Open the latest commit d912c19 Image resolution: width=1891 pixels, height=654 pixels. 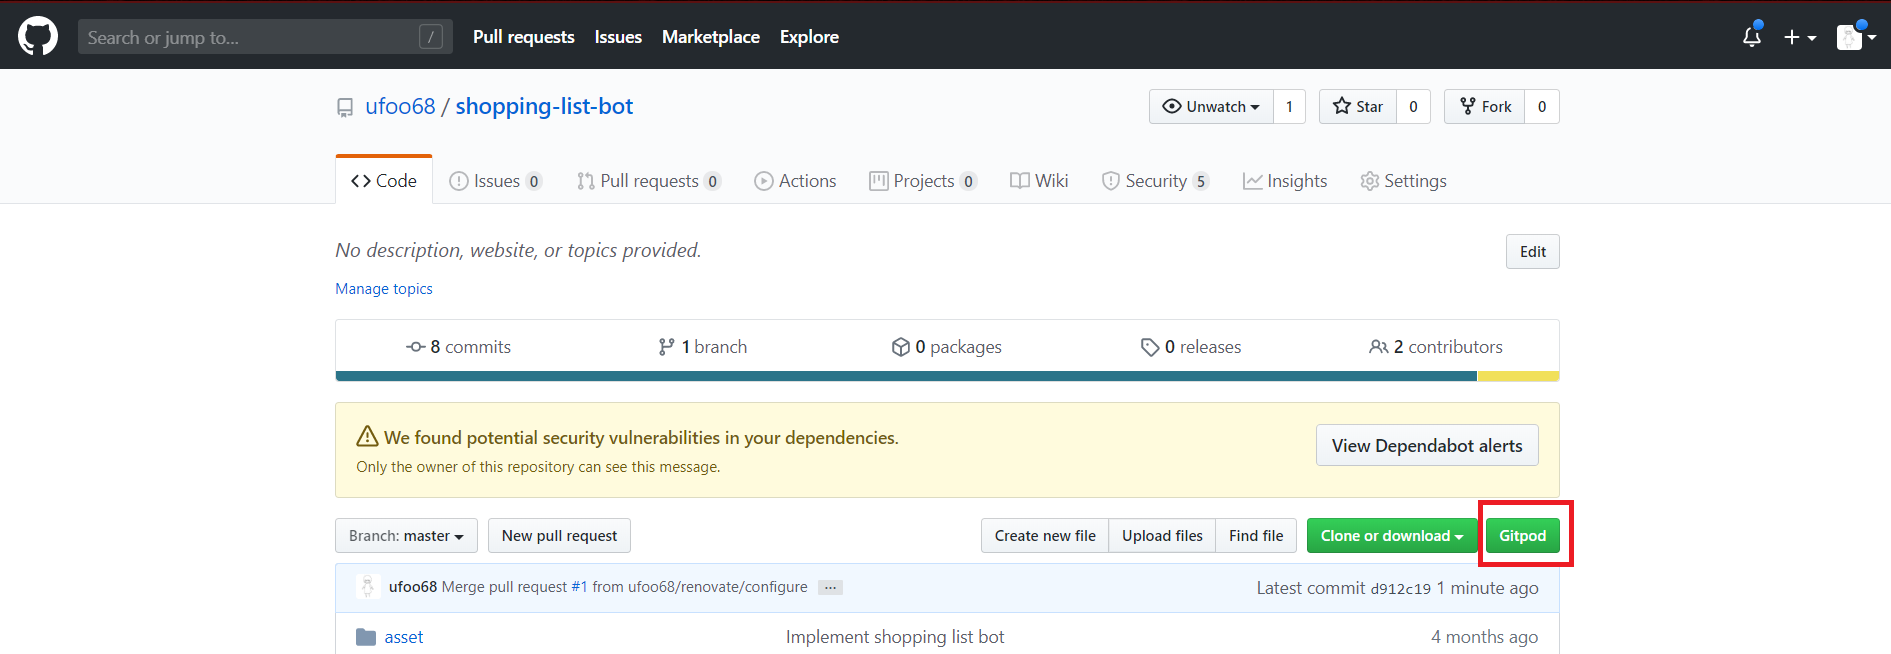(x=1400, y=589)
